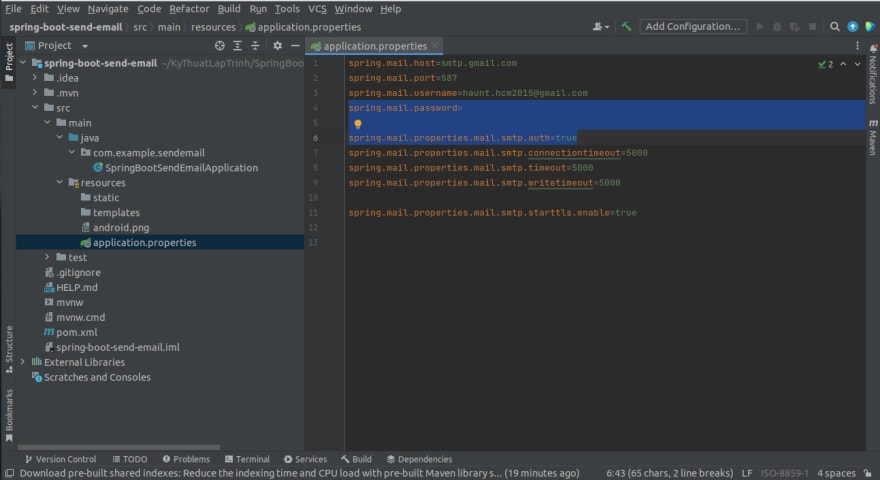The height and width of the screenshot is (480, 880).
Task: Open the Navigate menu
Action: coord(108,9)
